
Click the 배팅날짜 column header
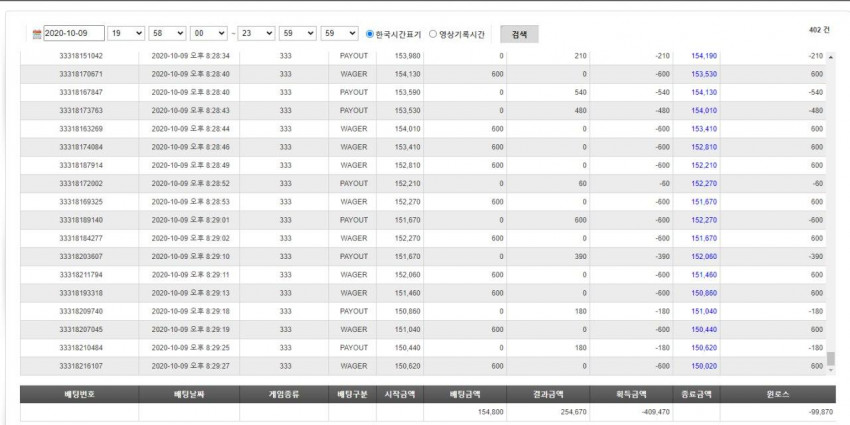pos(189,394)
